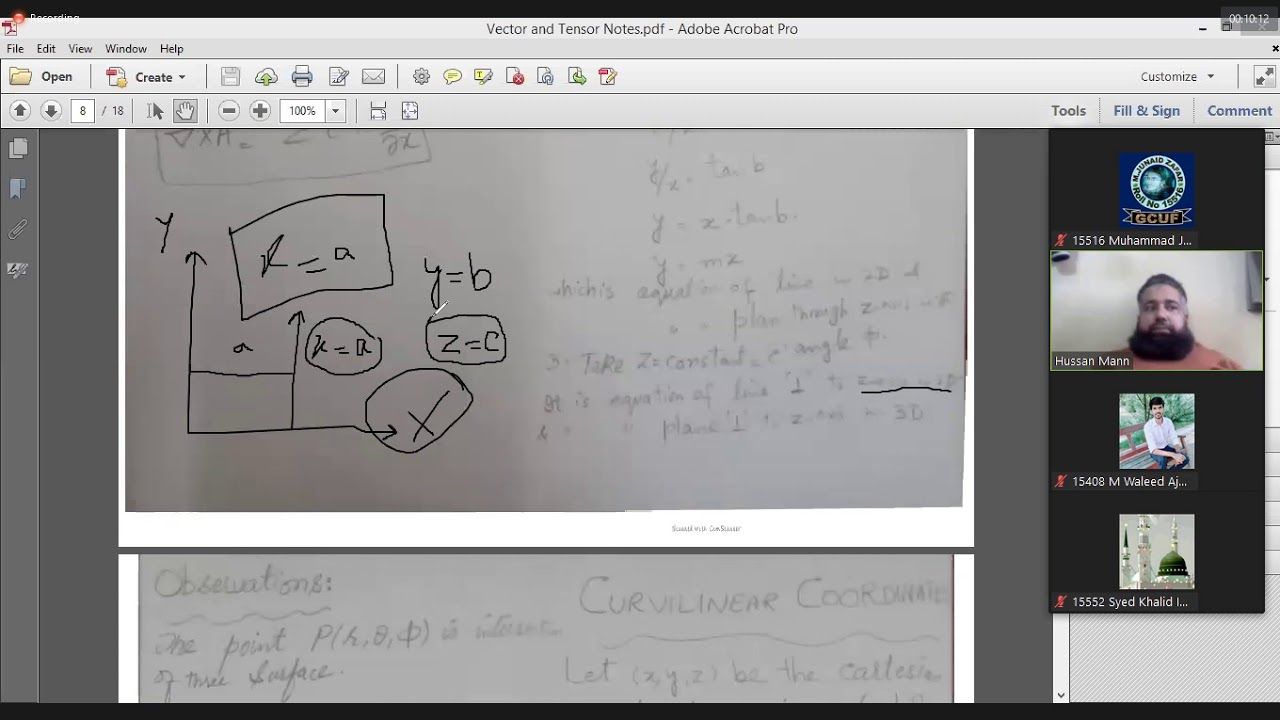Activate the Hand pan tool
The image size is (1280, 720).
(185, 111)
